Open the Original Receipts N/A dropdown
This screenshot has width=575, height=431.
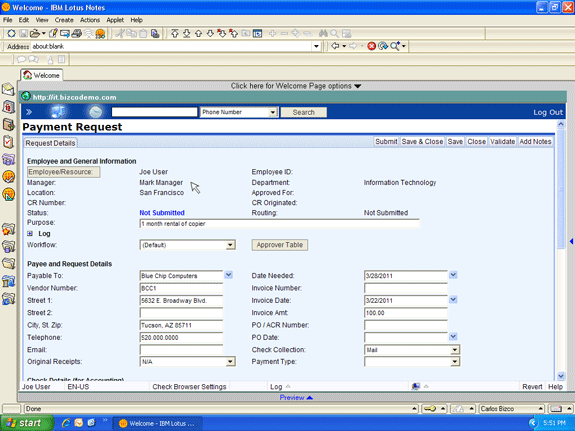click(x=230, y=362)
